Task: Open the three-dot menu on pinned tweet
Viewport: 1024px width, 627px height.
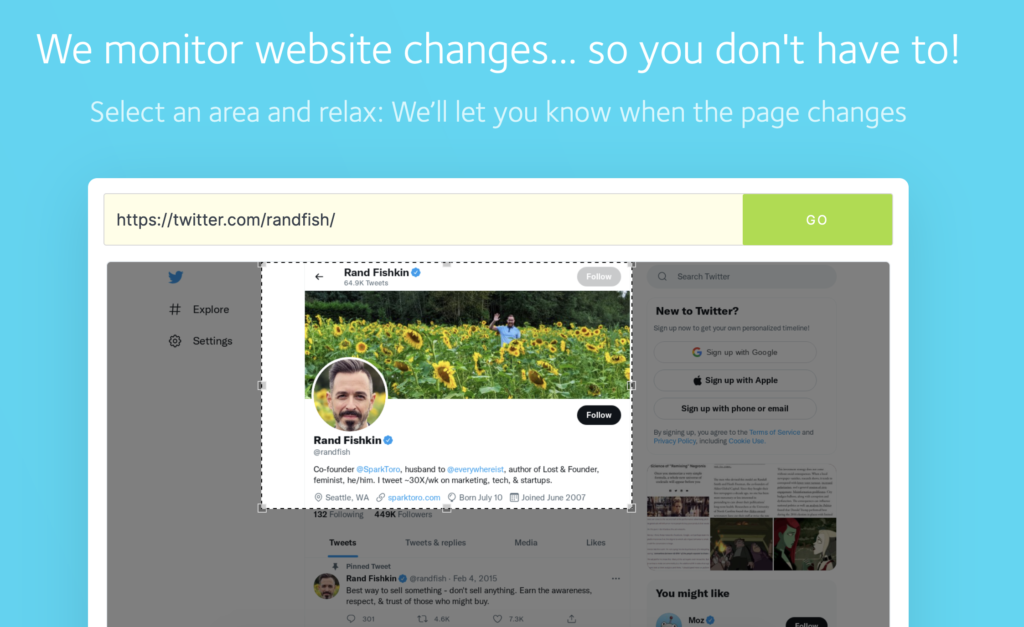Action: point(615,579)
